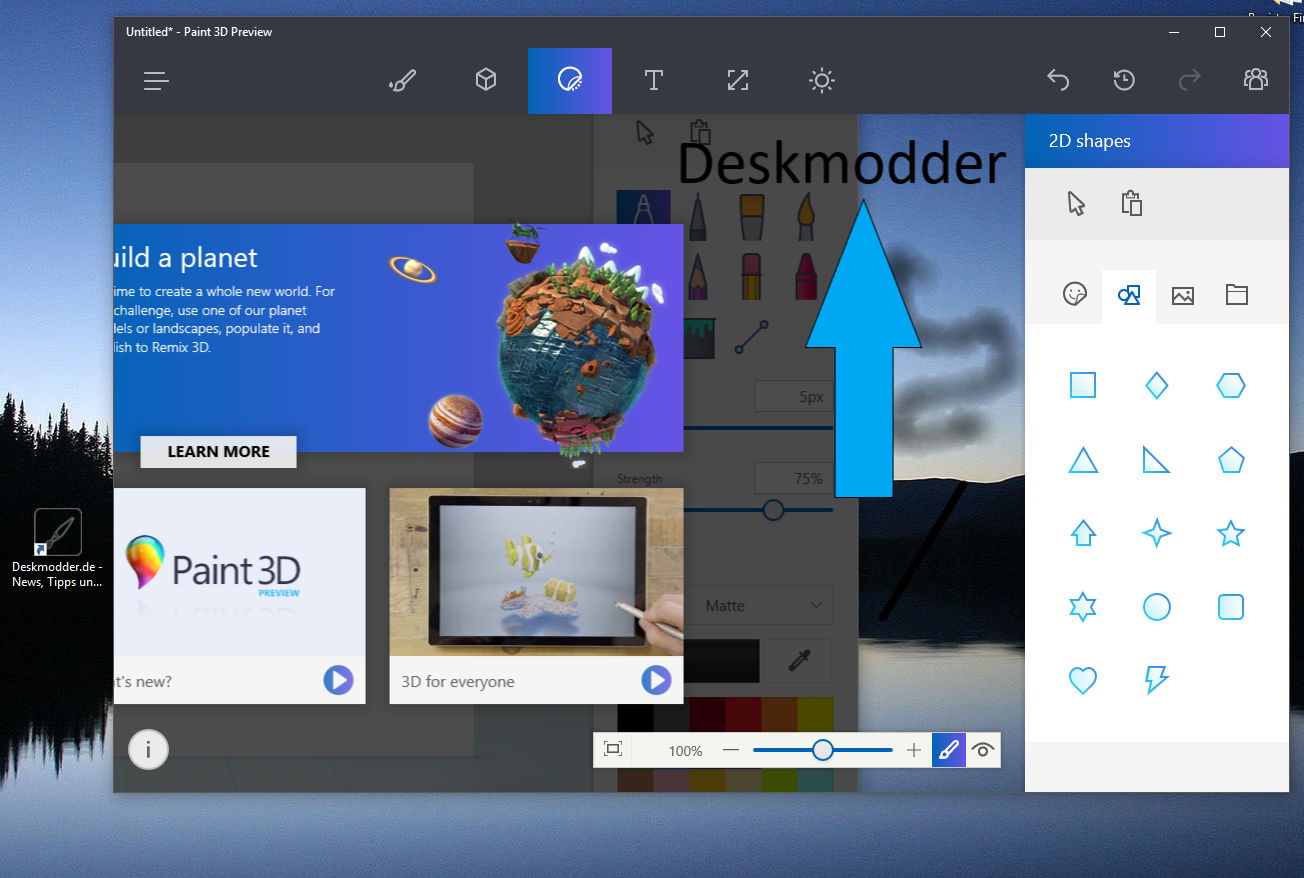
Task: Open the Effects sun icon
Action: 822,81
